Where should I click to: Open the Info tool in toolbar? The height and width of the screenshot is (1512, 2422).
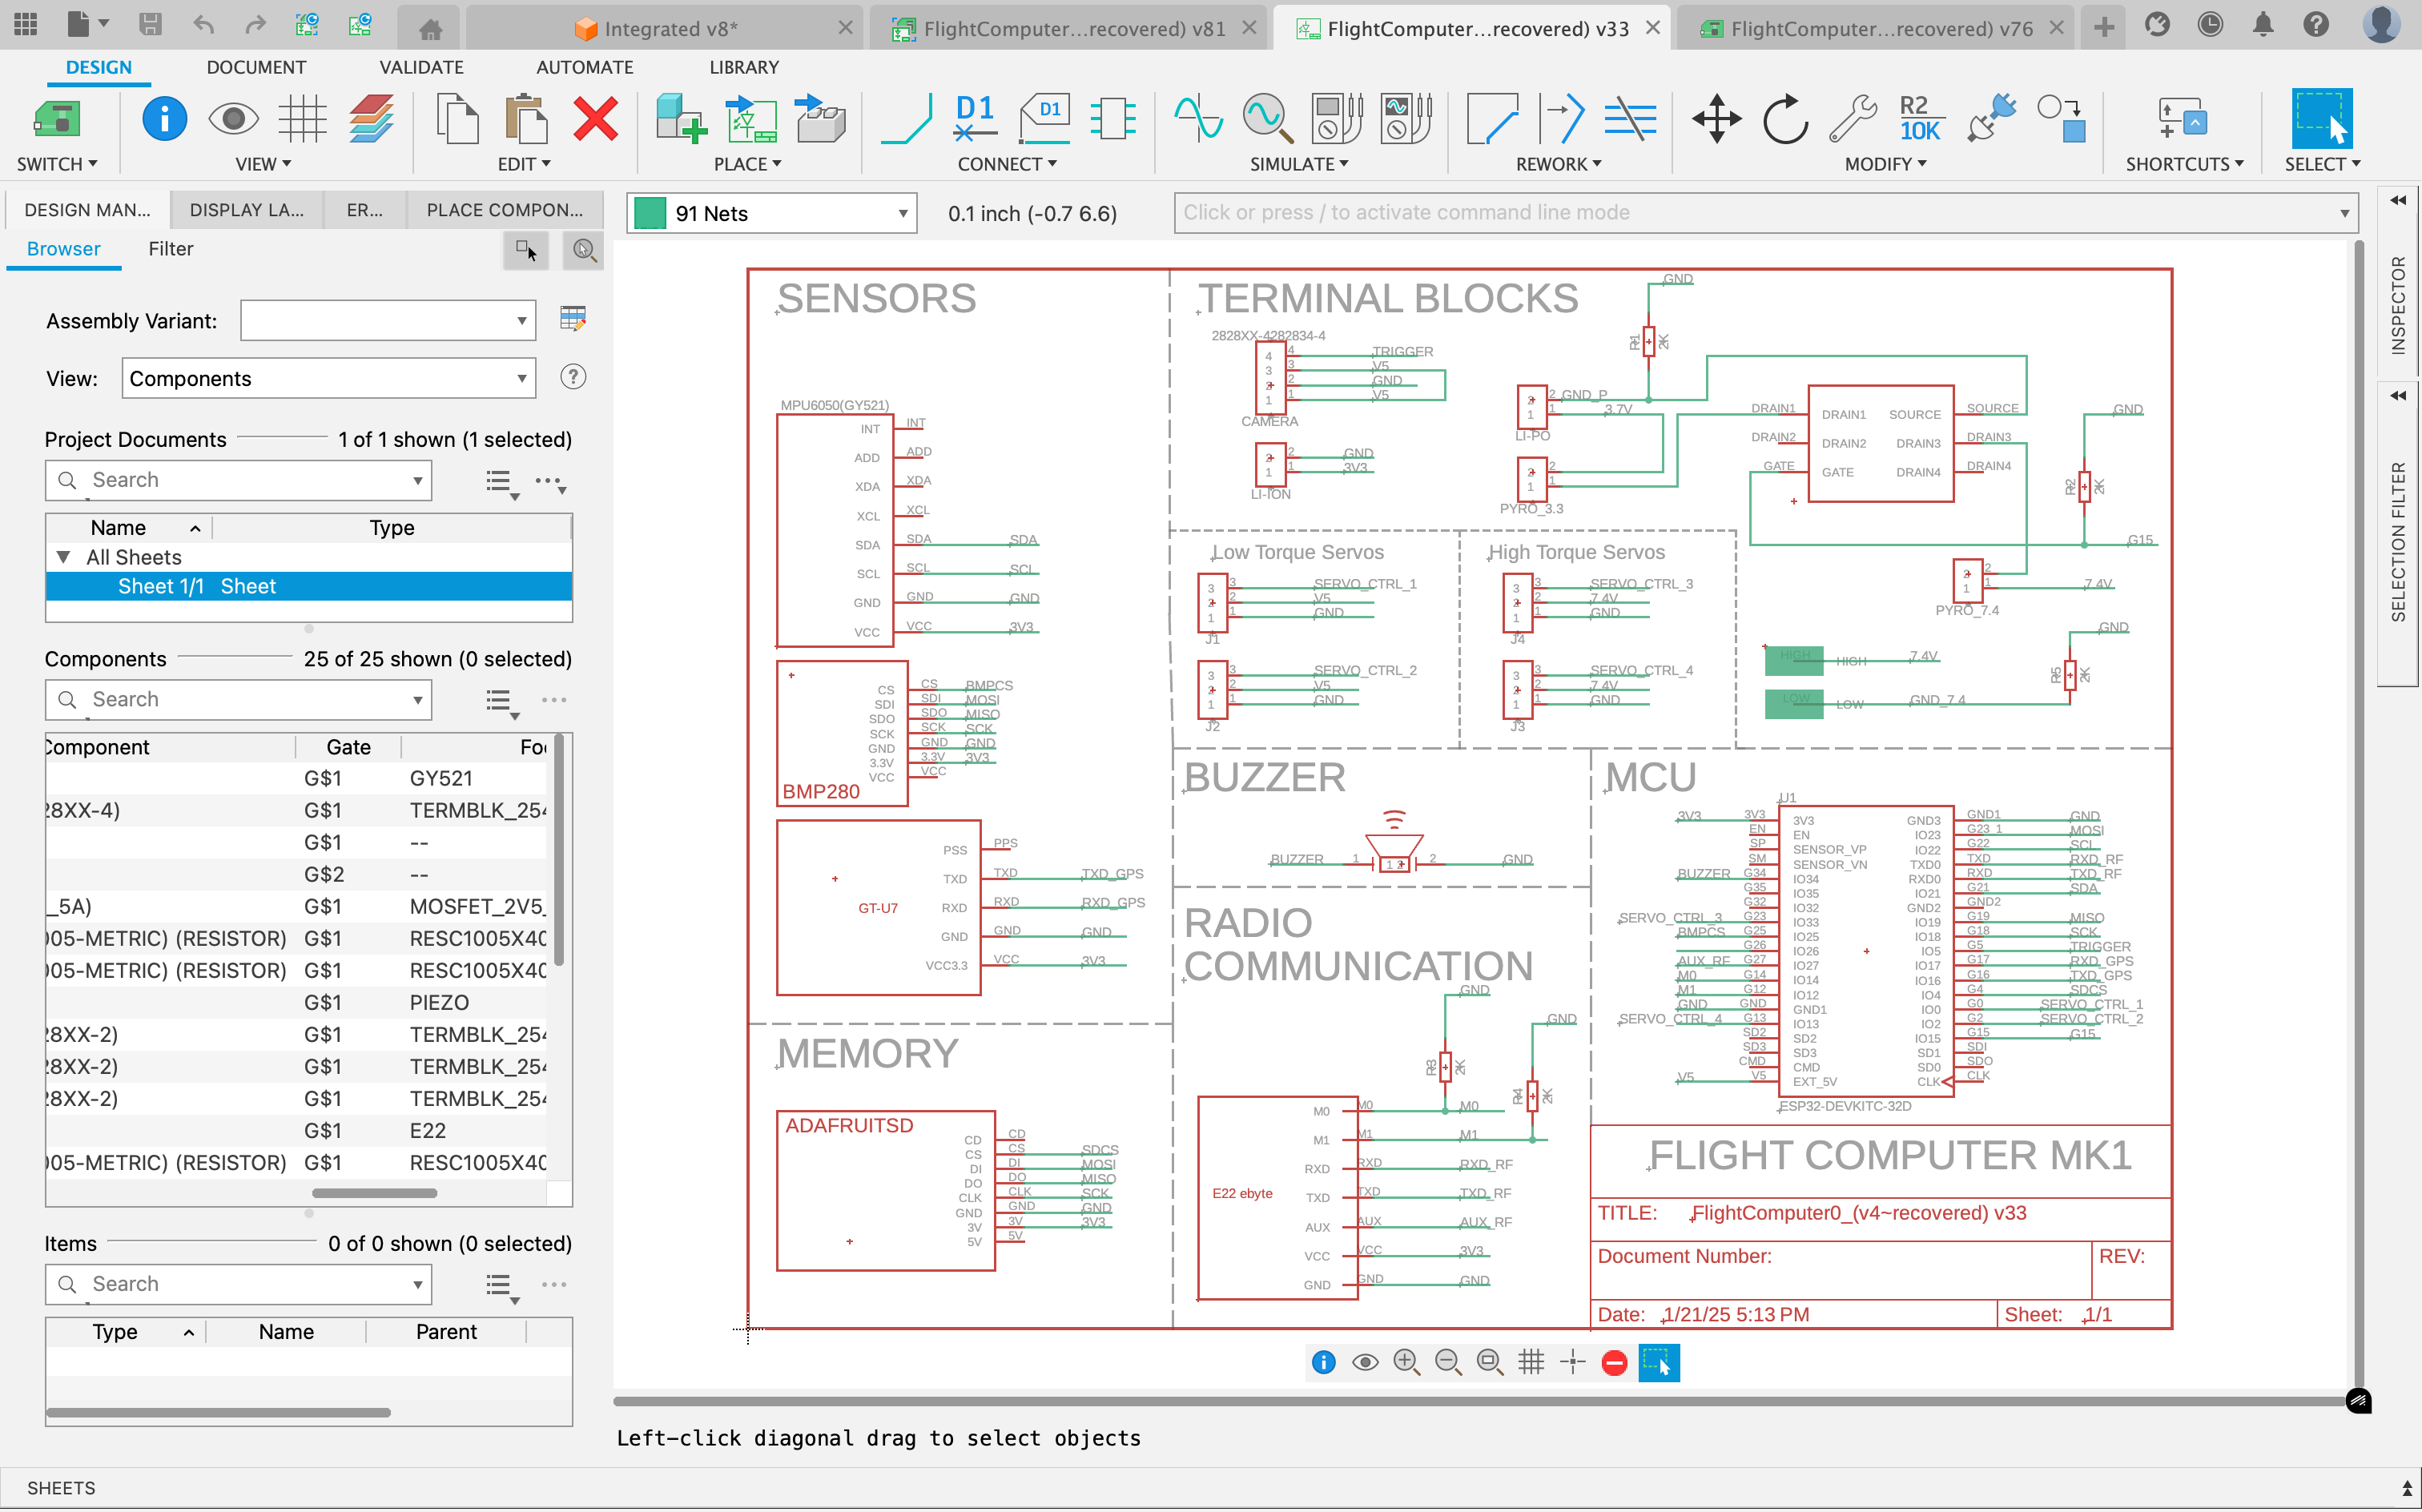(x=164, y=119)
